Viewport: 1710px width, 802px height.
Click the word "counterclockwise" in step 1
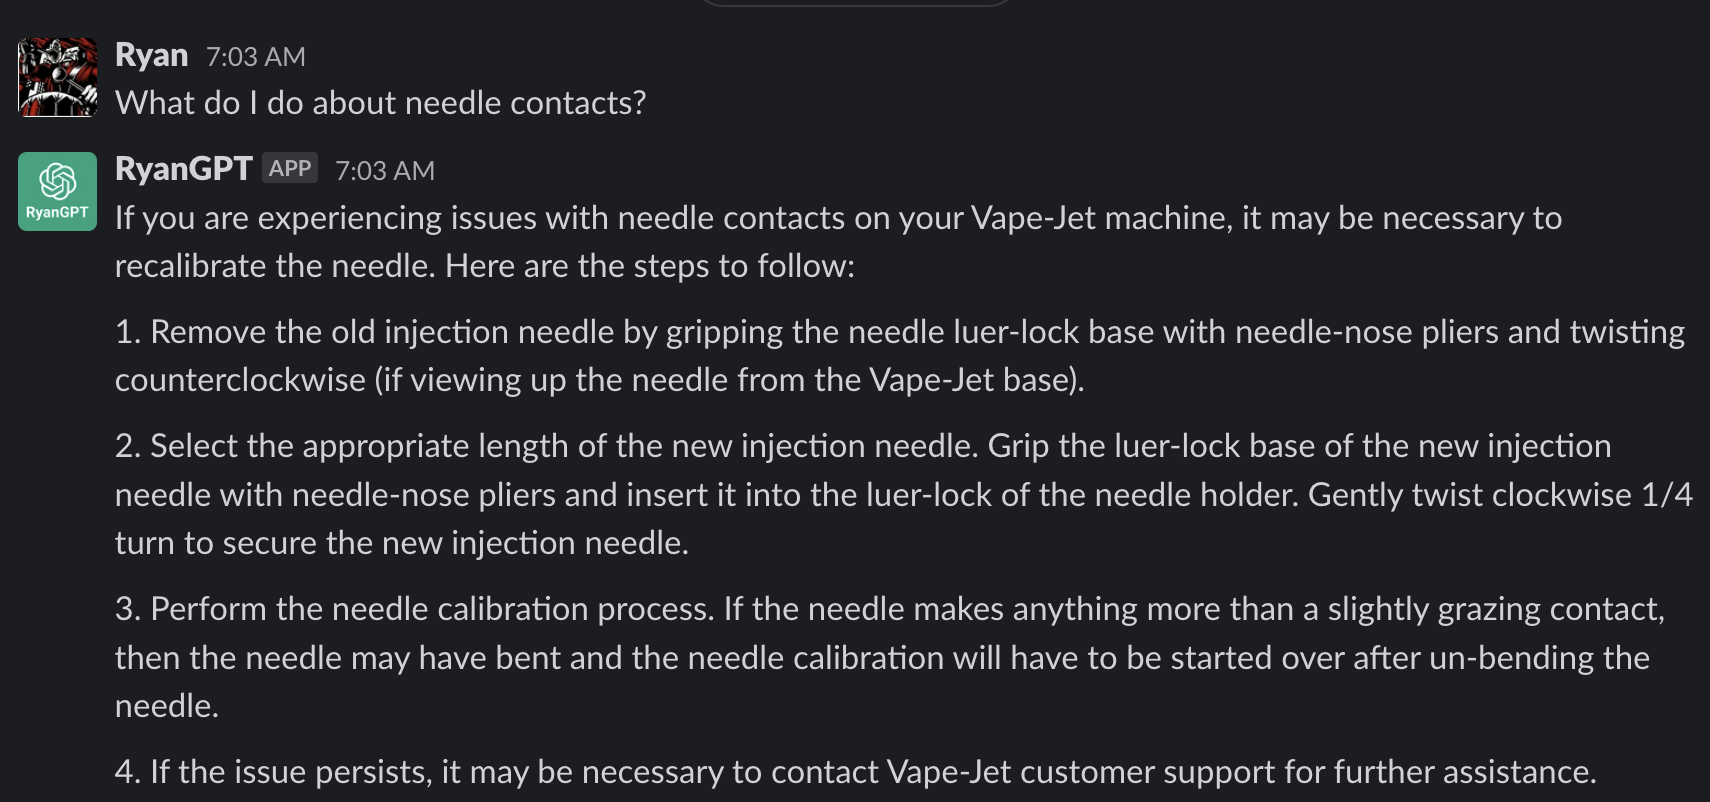tap(240, 381)
